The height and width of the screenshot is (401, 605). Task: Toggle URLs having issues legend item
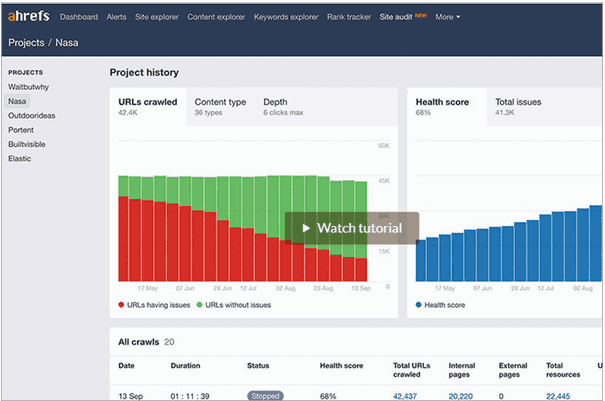154,305
